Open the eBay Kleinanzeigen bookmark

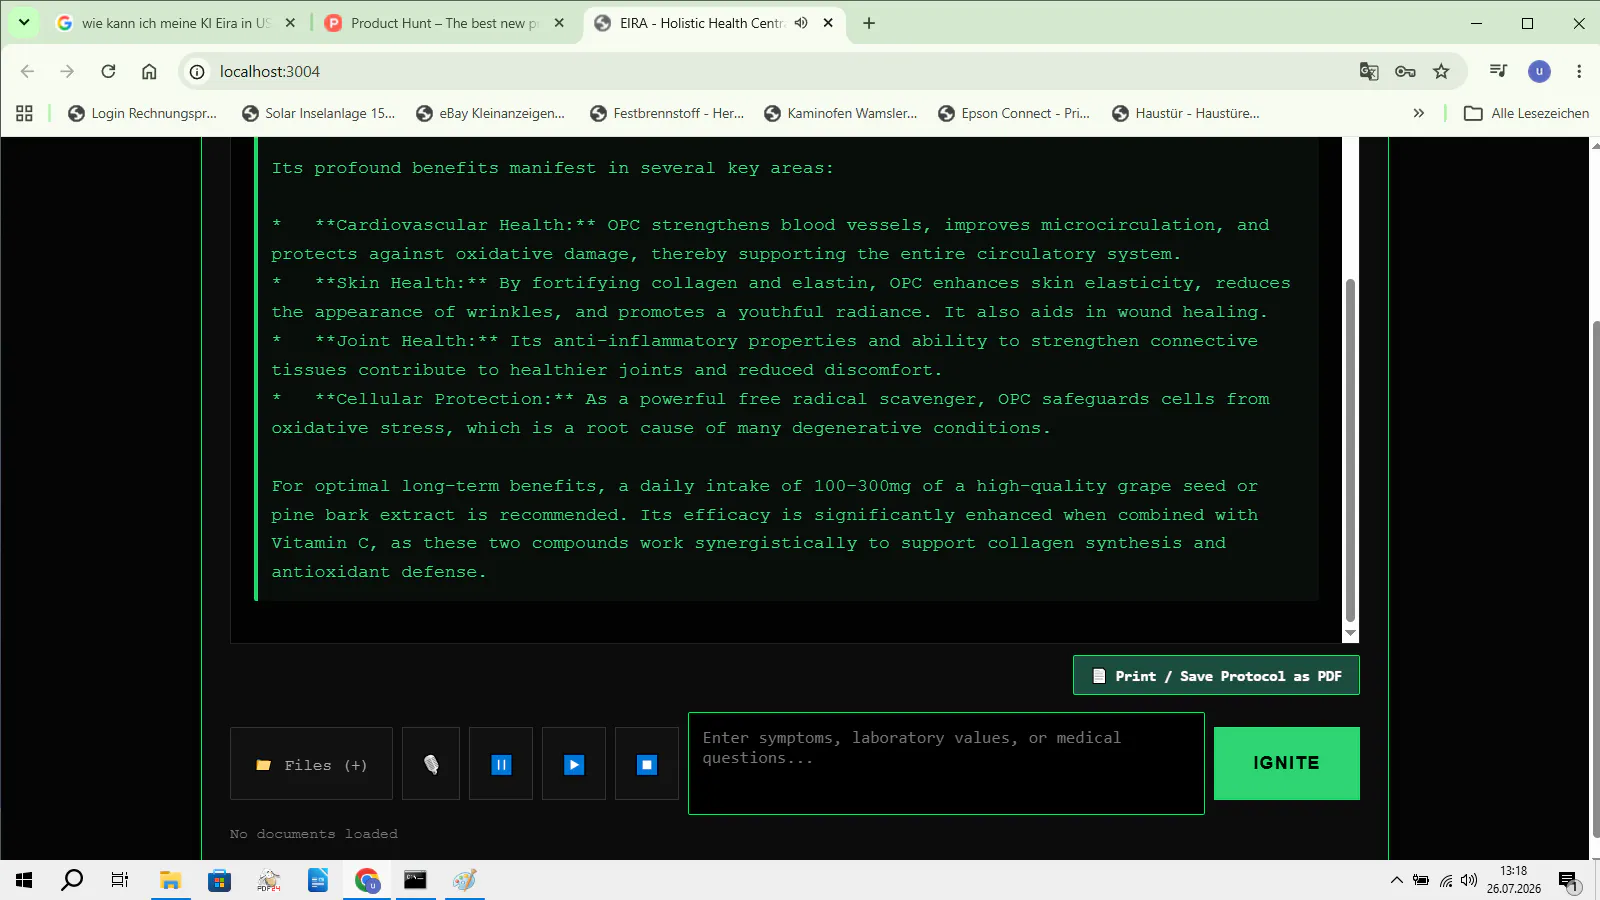(490, 113)
